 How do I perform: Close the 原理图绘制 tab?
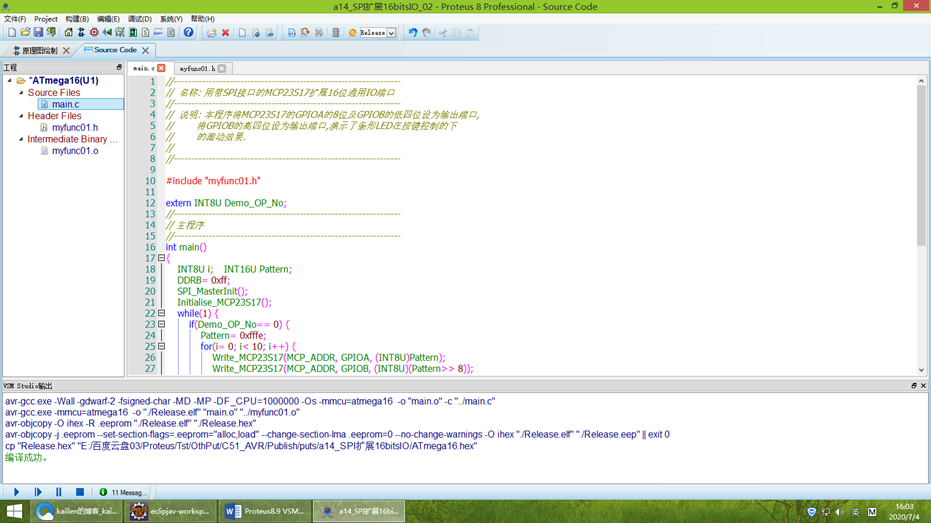point(66,50)
